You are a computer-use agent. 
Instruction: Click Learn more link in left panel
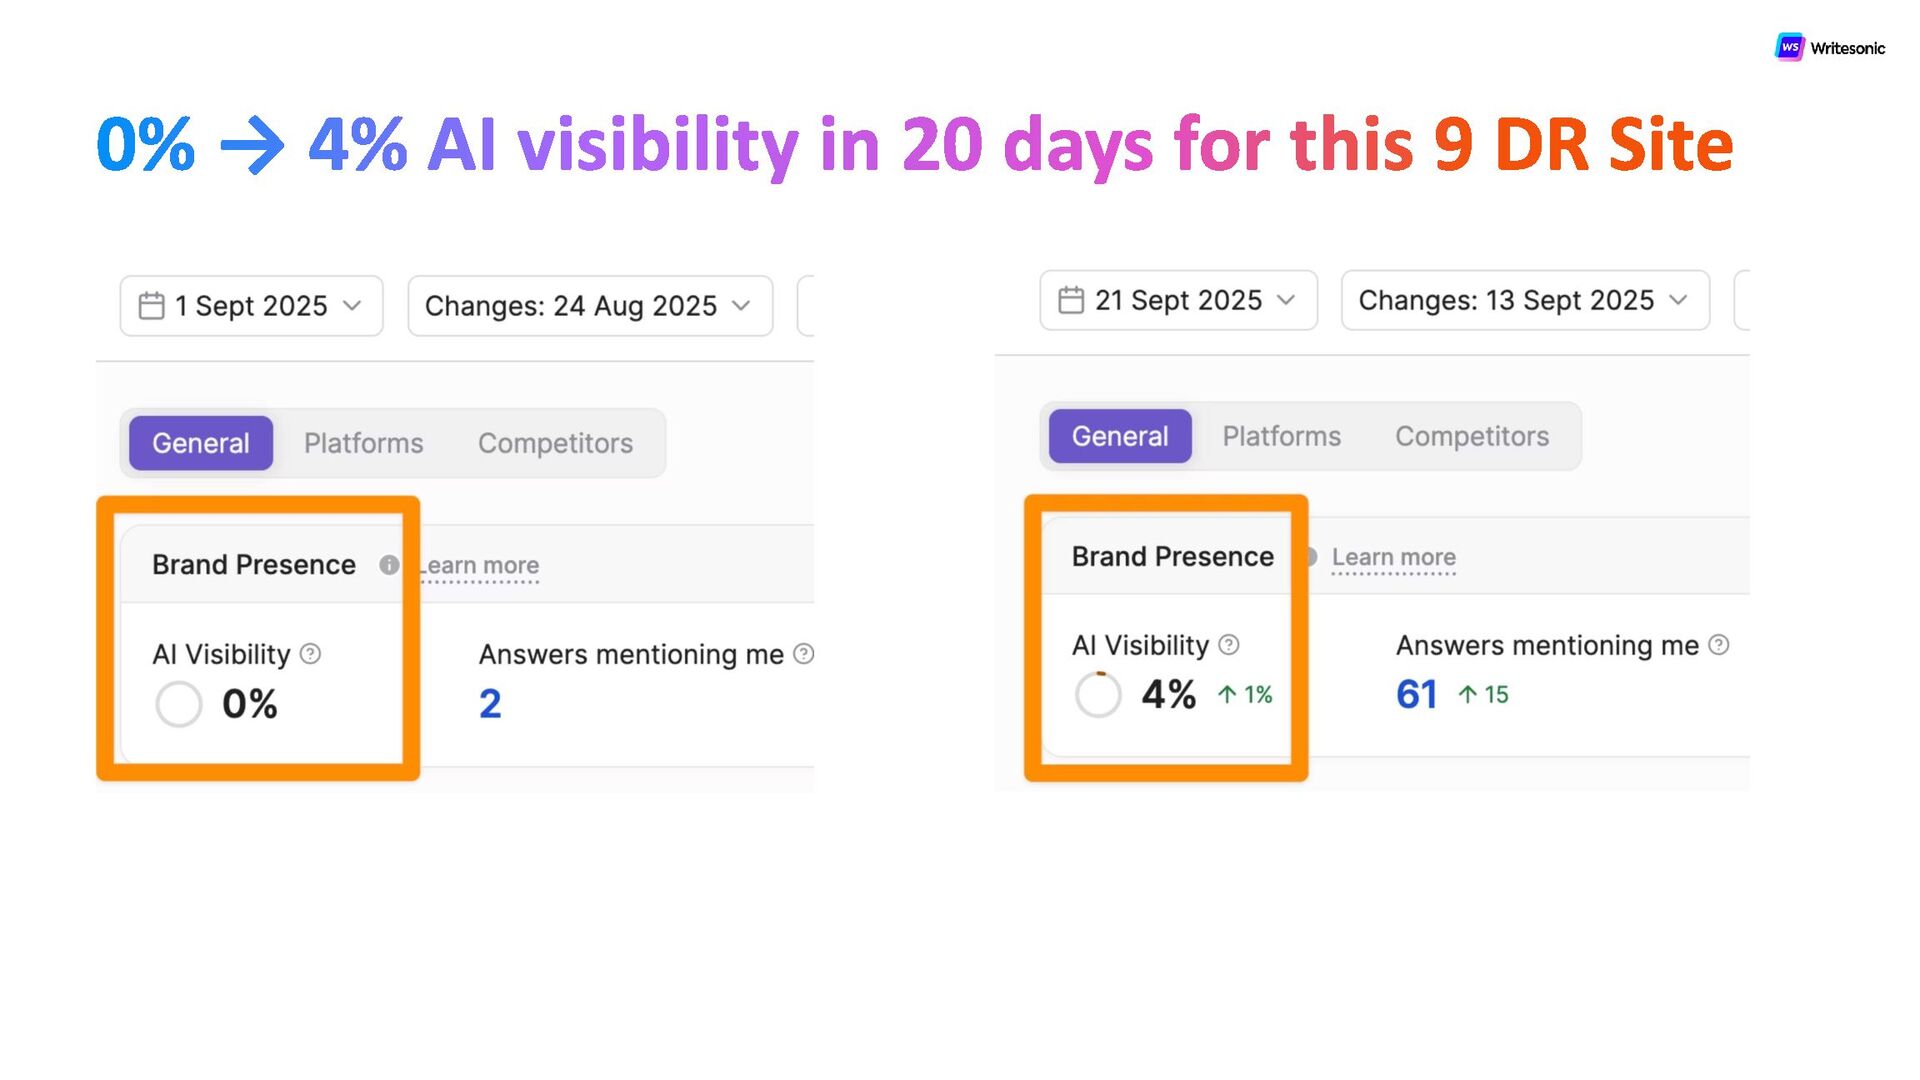(482, 566)
